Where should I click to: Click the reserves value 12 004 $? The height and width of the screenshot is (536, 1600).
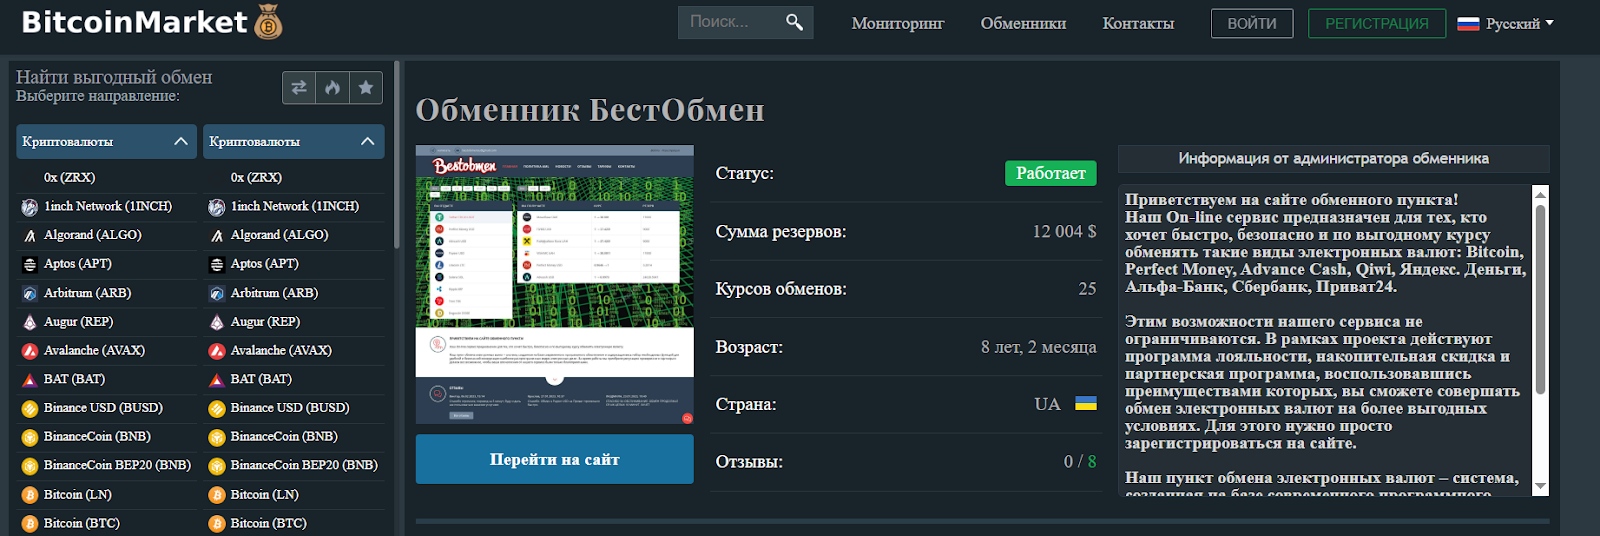click(x=1064, y=231)
